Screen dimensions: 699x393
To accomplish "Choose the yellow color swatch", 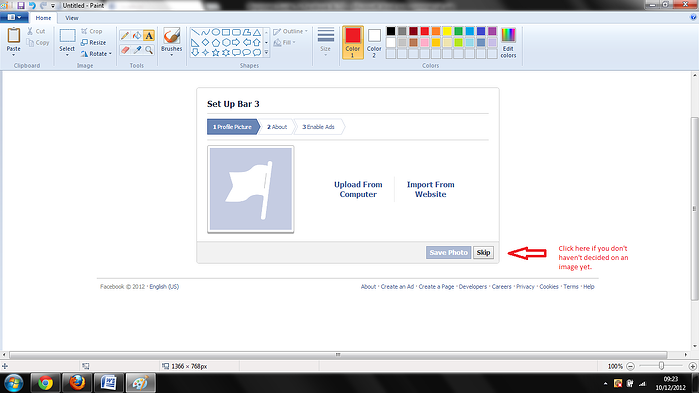I will (x=447, y=31).
